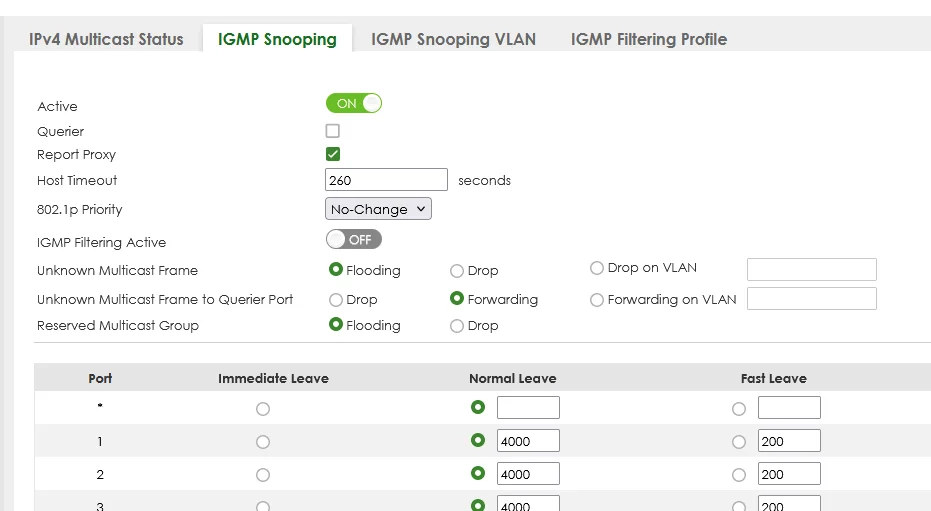Click the Forwarding on VLAN text field
This screenshot has height=511, width=931.
[812, 299]
